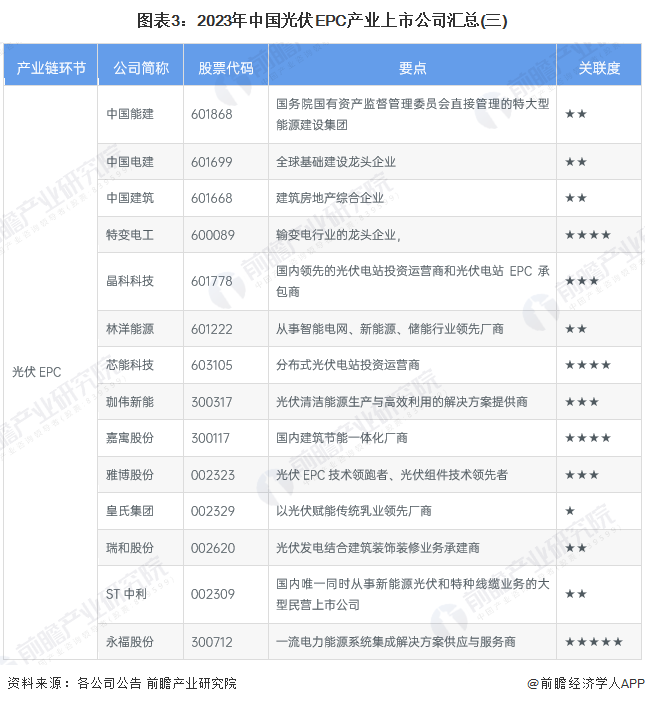Click the two-star rating for ST 中利

(x=576, y=594)
